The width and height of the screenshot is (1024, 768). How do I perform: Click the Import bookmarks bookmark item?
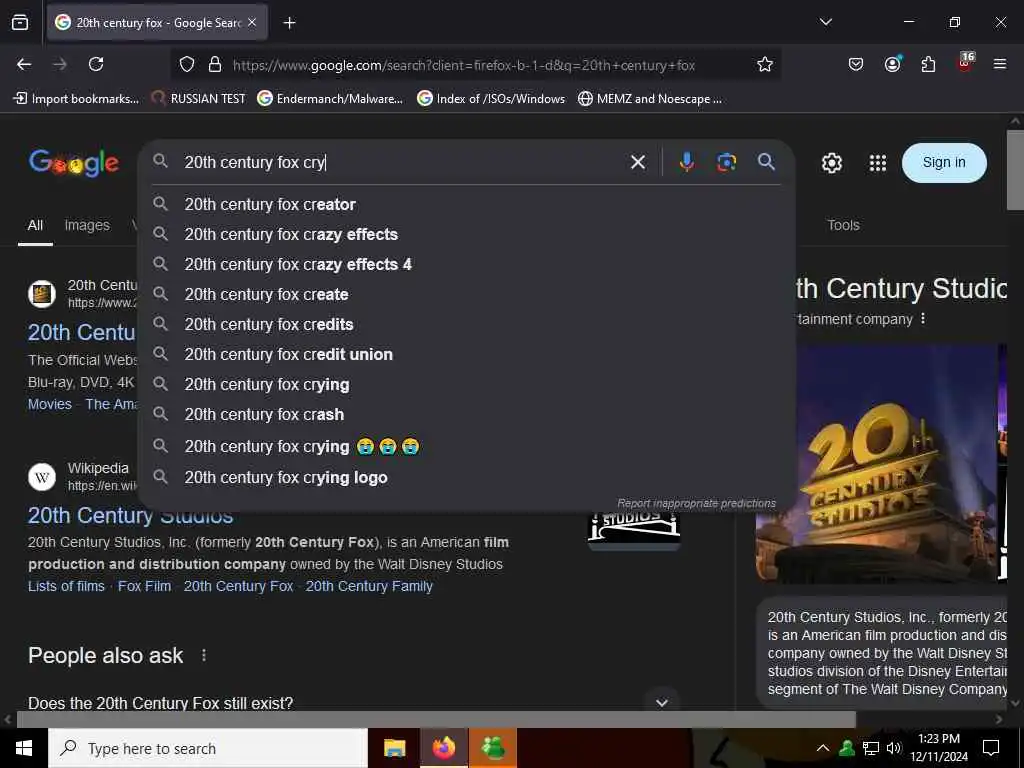76,99
